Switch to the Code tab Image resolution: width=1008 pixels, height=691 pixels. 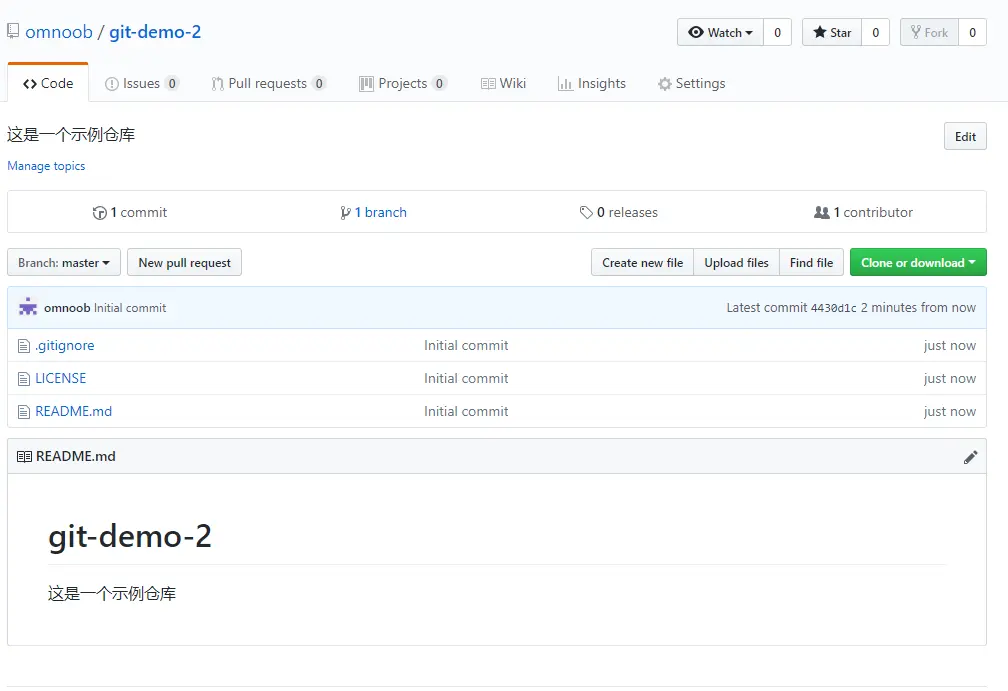tap(48, 83)
